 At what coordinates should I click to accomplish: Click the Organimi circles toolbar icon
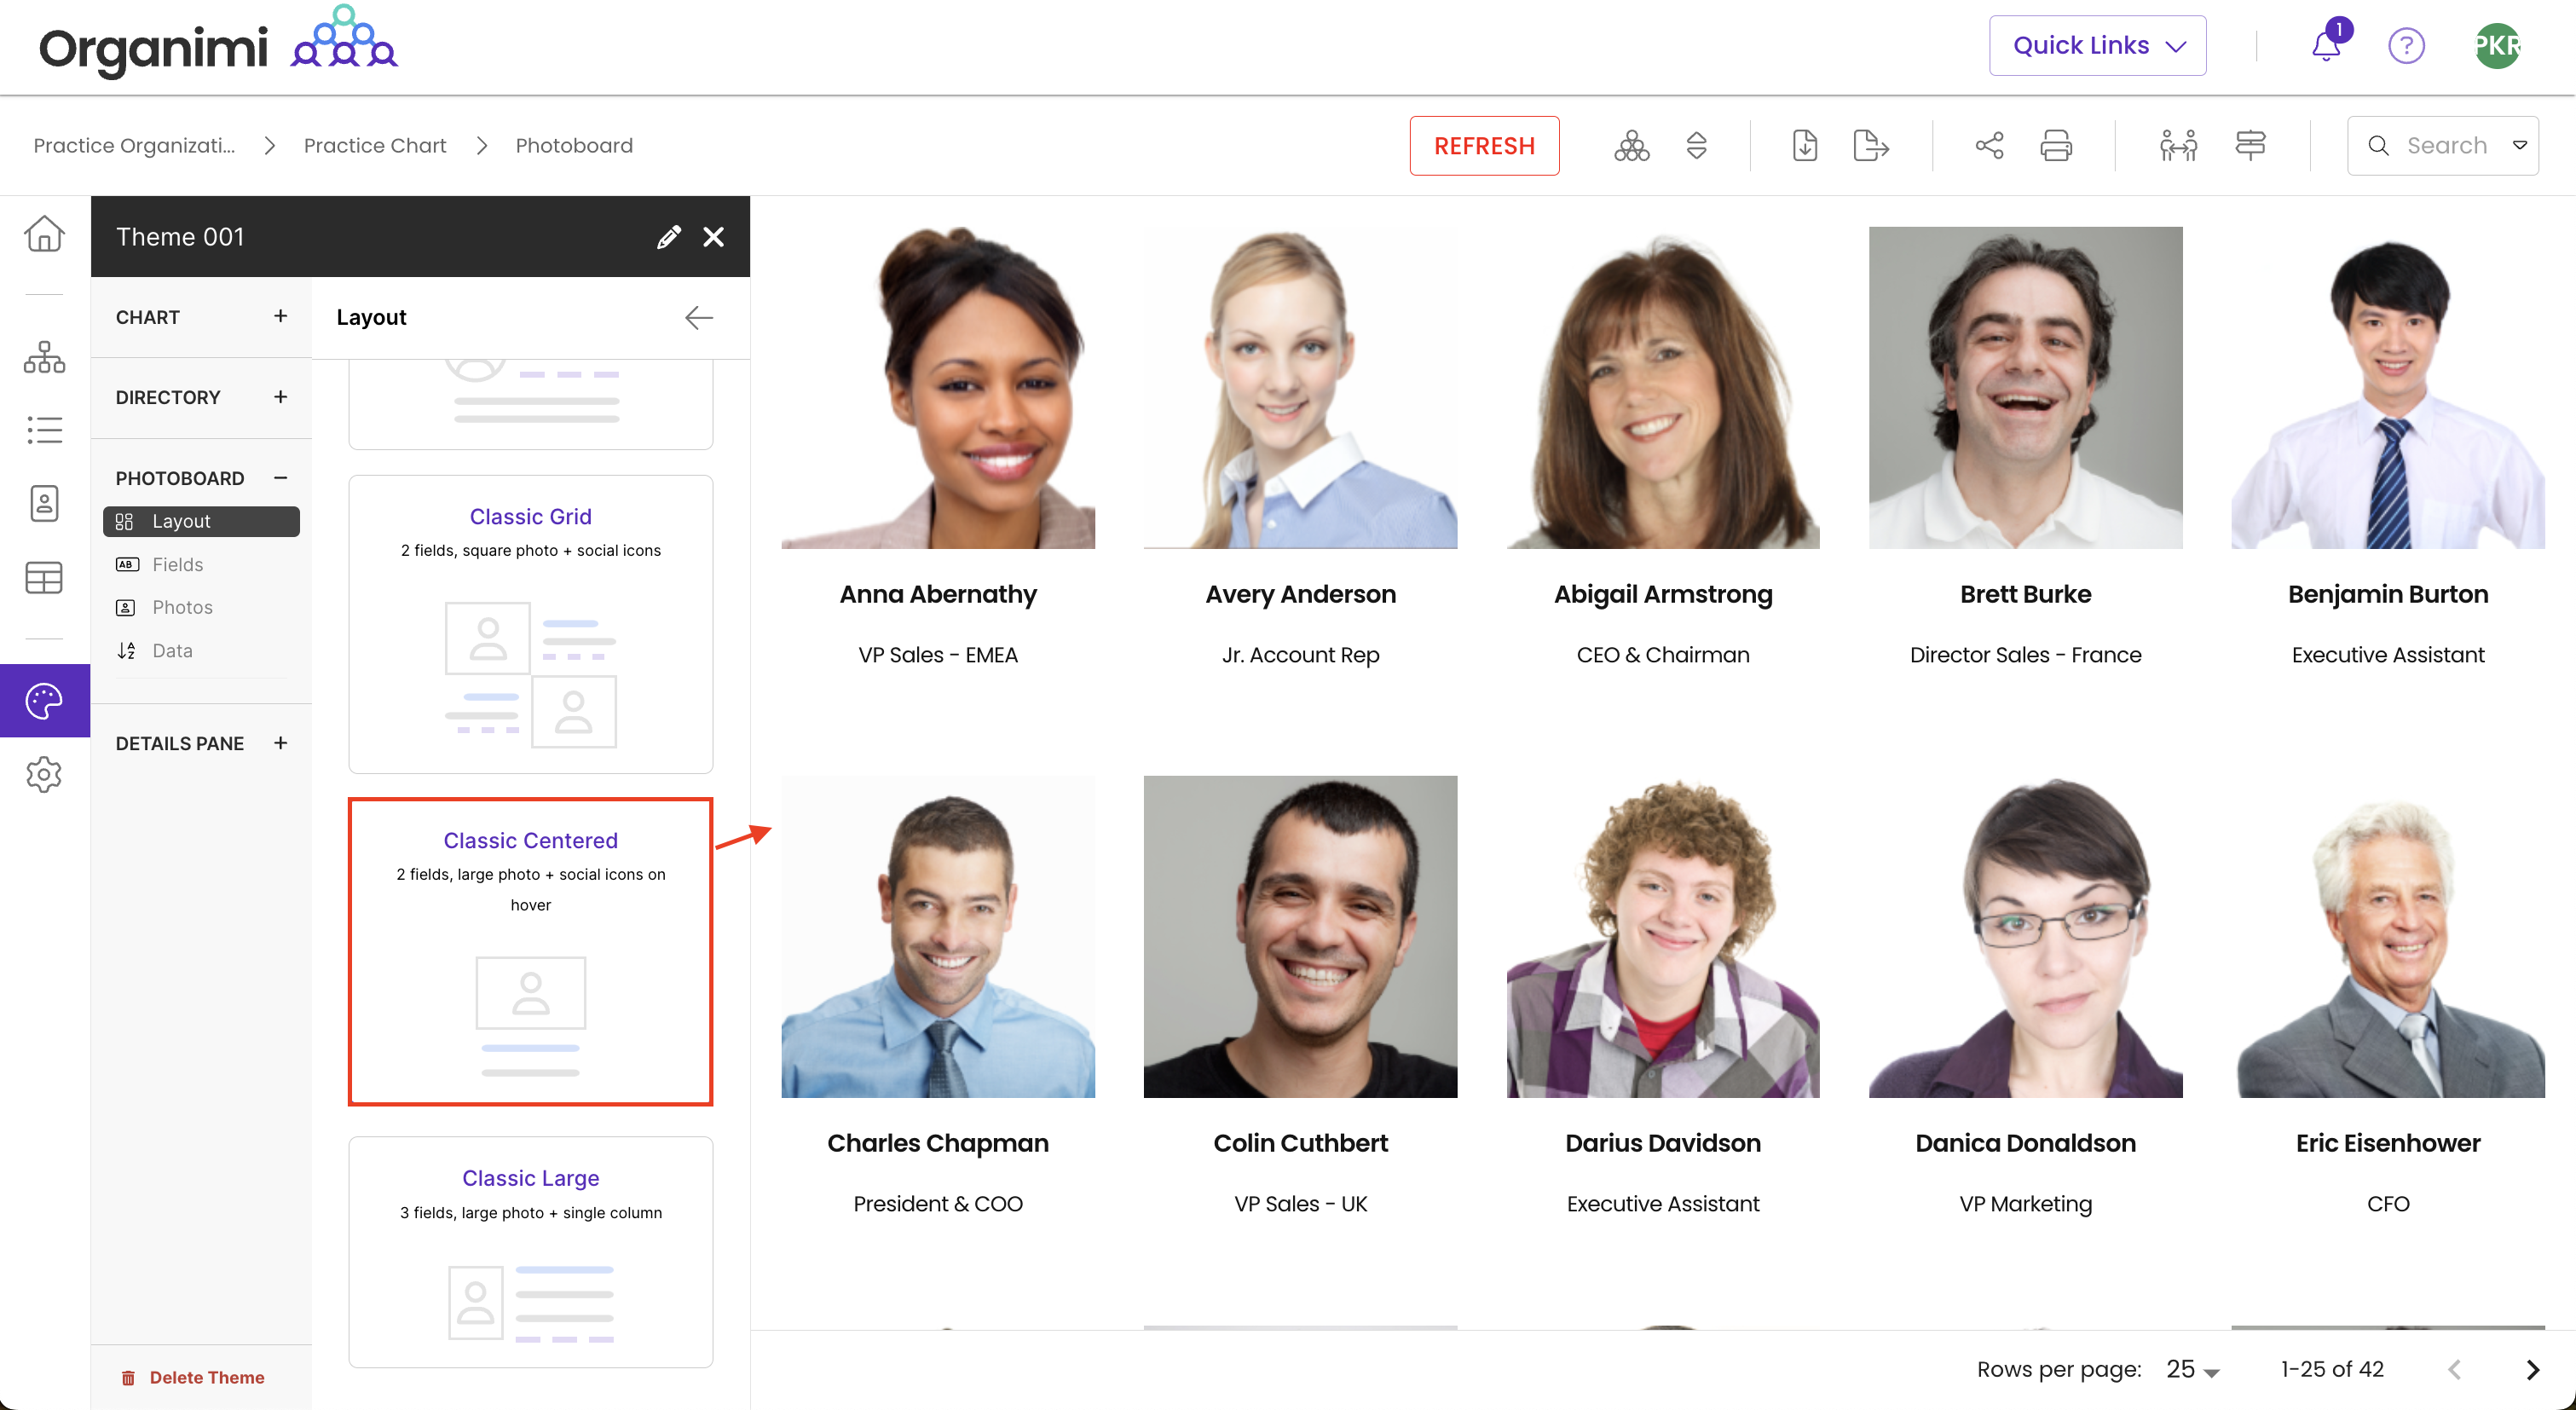(1631, 146)
